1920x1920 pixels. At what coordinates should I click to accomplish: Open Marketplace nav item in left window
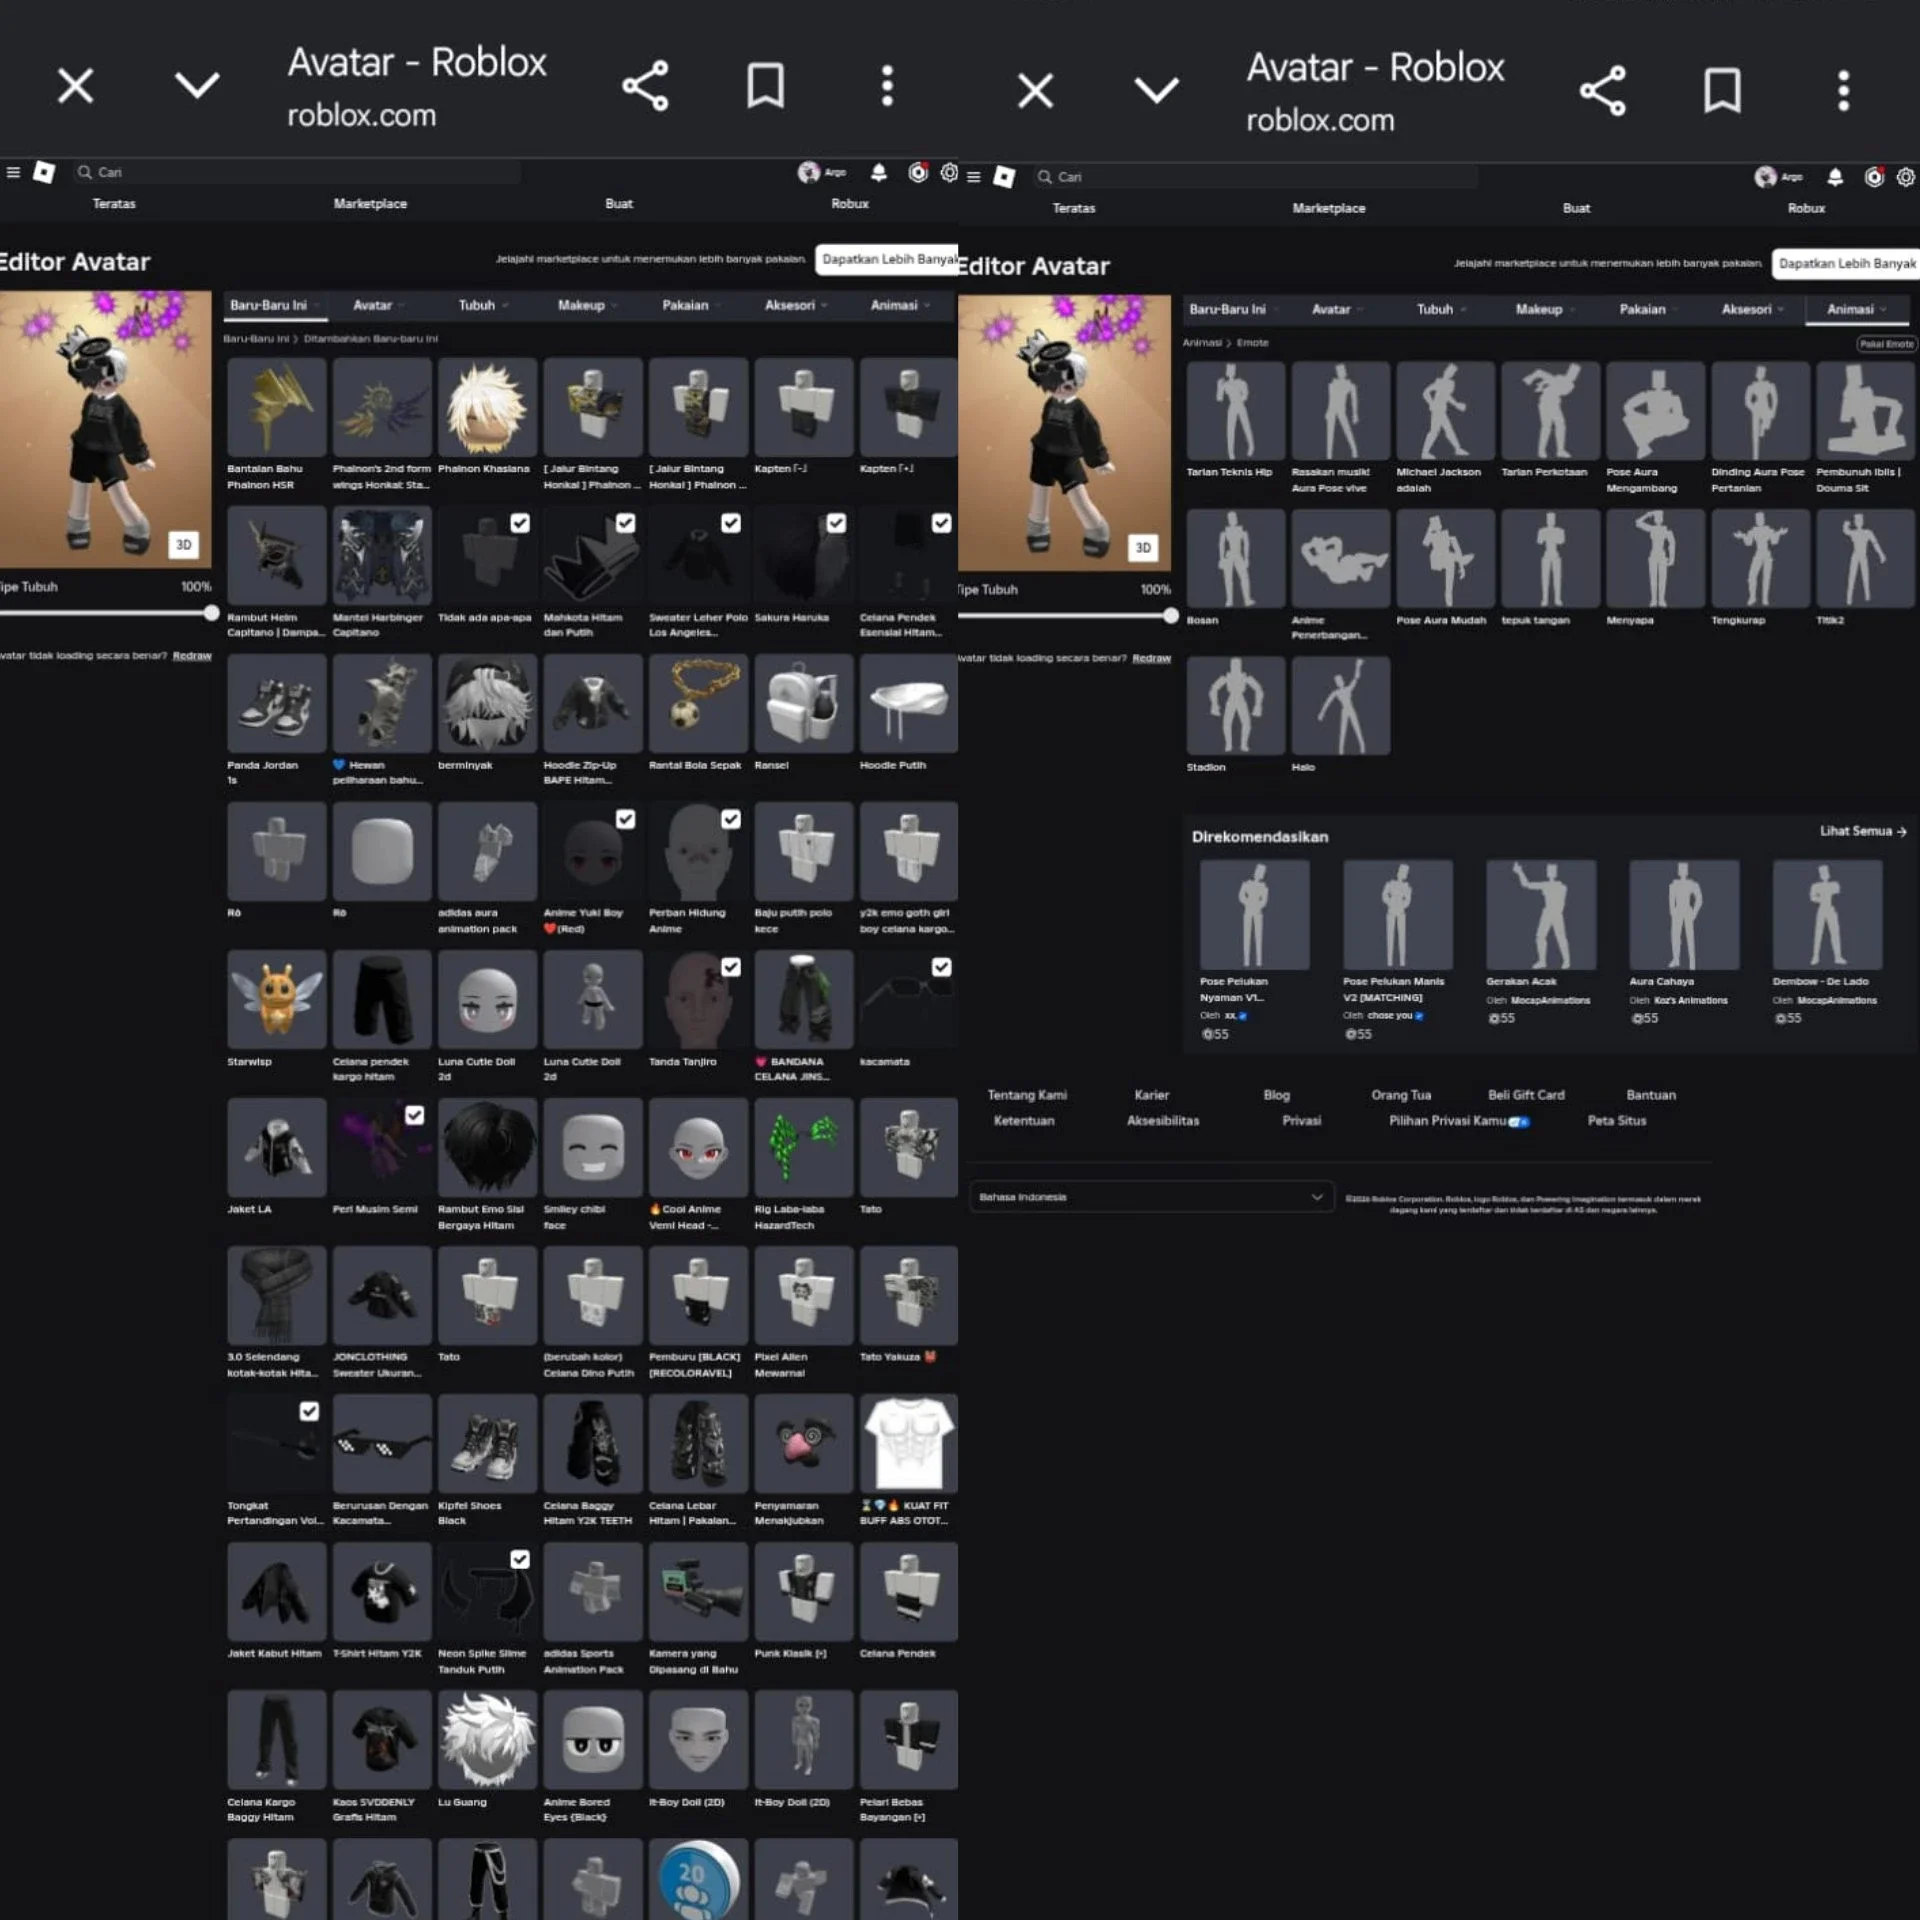coord(370,204)
